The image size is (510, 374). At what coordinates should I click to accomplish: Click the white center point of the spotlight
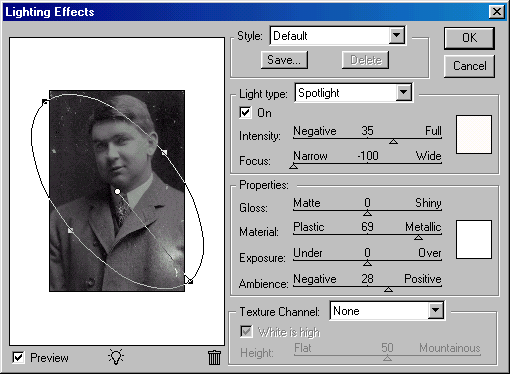coord(117,191)
